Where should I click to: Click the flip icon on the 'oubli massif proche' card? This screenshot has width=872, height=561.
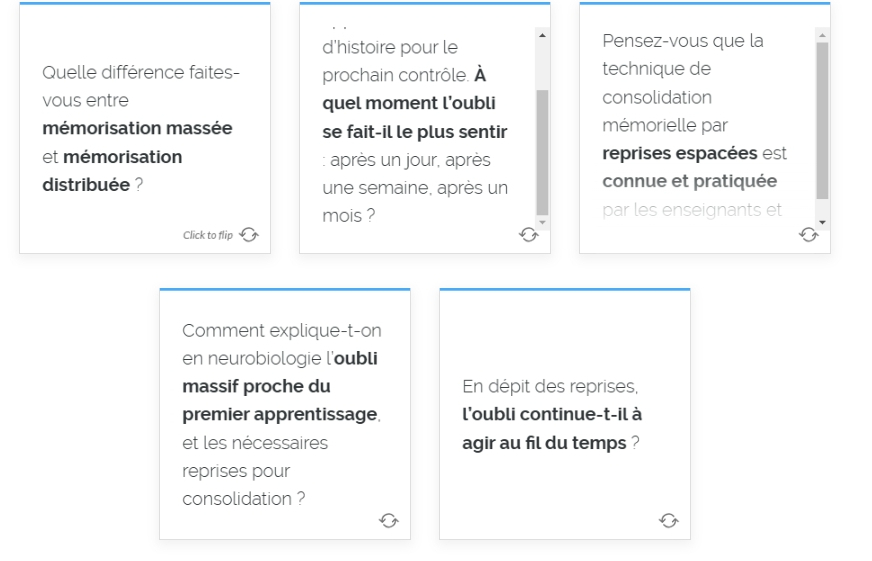point(389,520)
